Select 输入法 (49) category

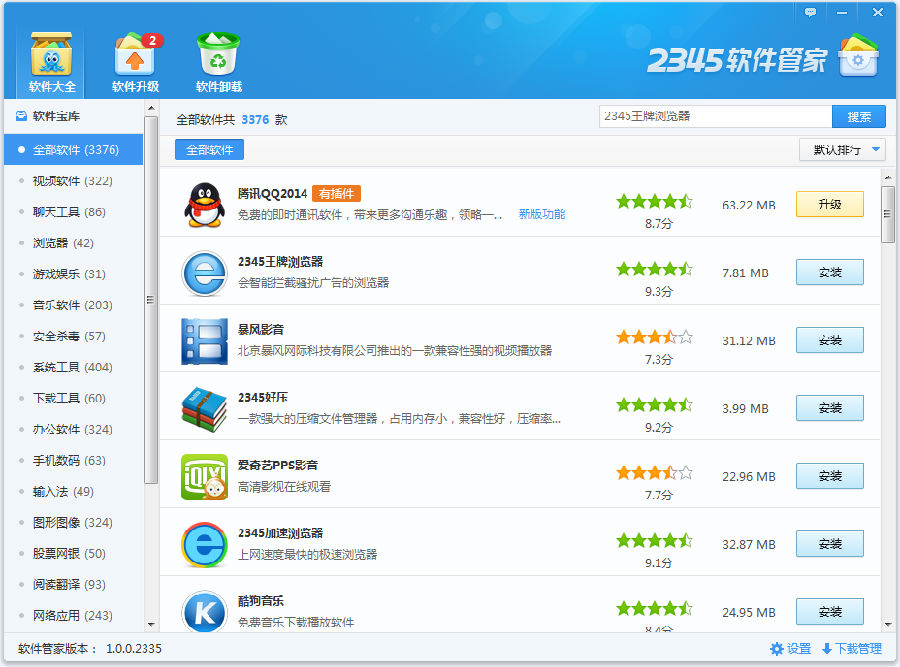(73, 491)
